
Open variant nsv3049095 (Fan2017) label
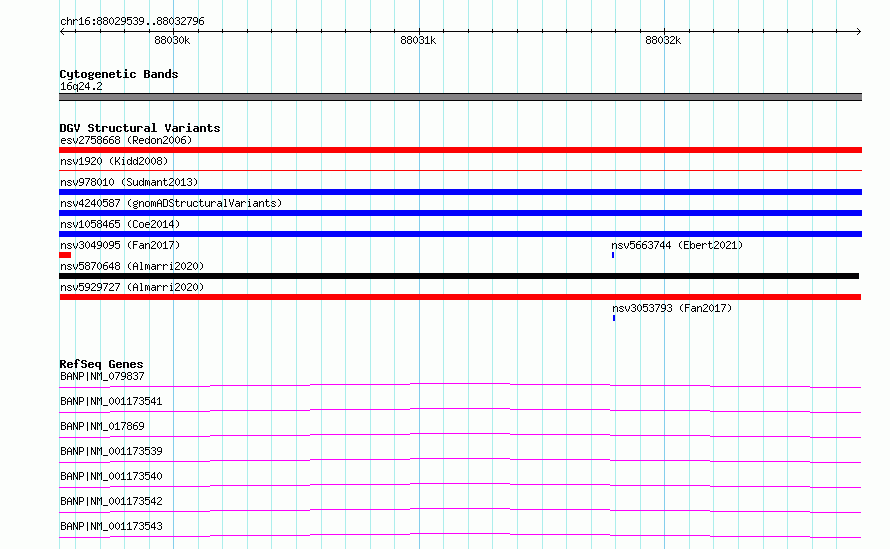[120, 245]
